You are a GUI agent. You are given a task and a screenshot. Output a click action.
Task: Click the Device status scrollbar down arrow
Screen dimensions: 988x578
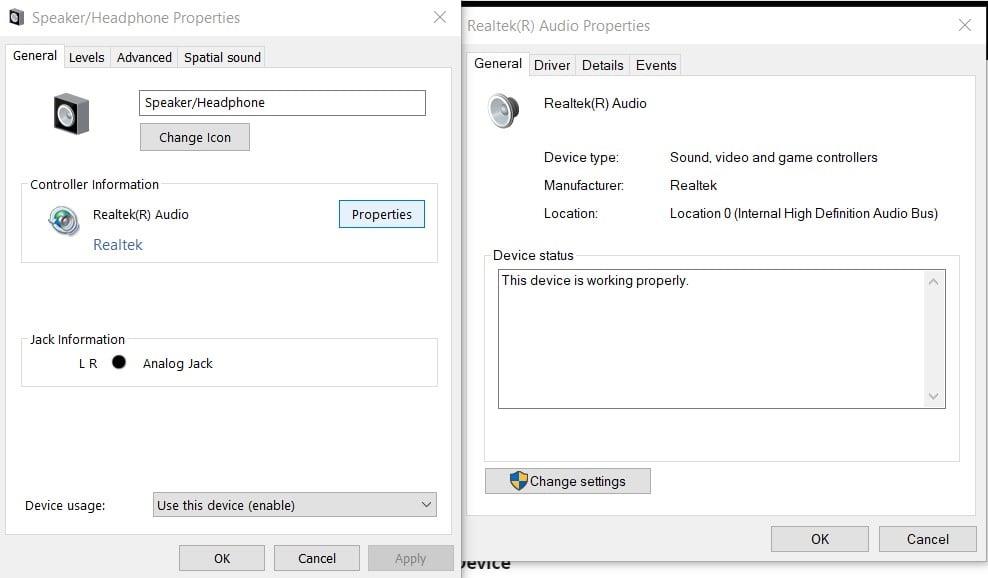point(934,396)
